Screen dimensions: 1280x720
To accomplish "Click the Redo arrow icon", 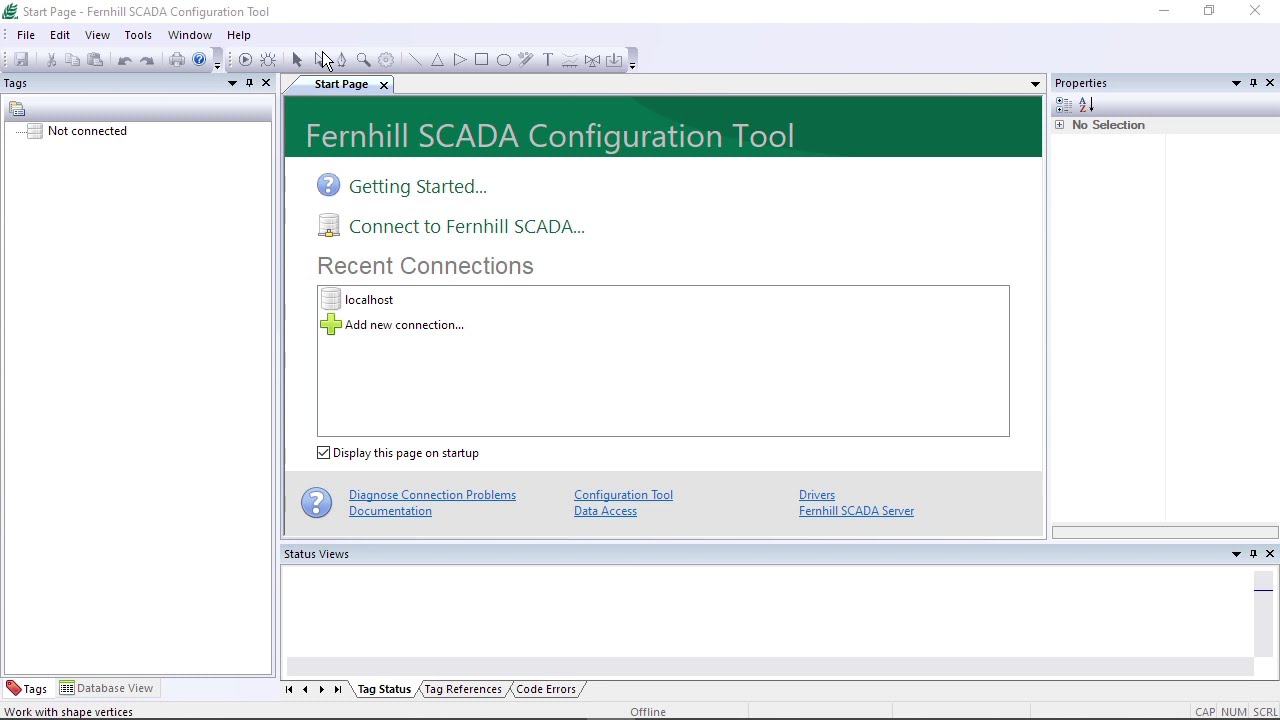I will point(147,60).
